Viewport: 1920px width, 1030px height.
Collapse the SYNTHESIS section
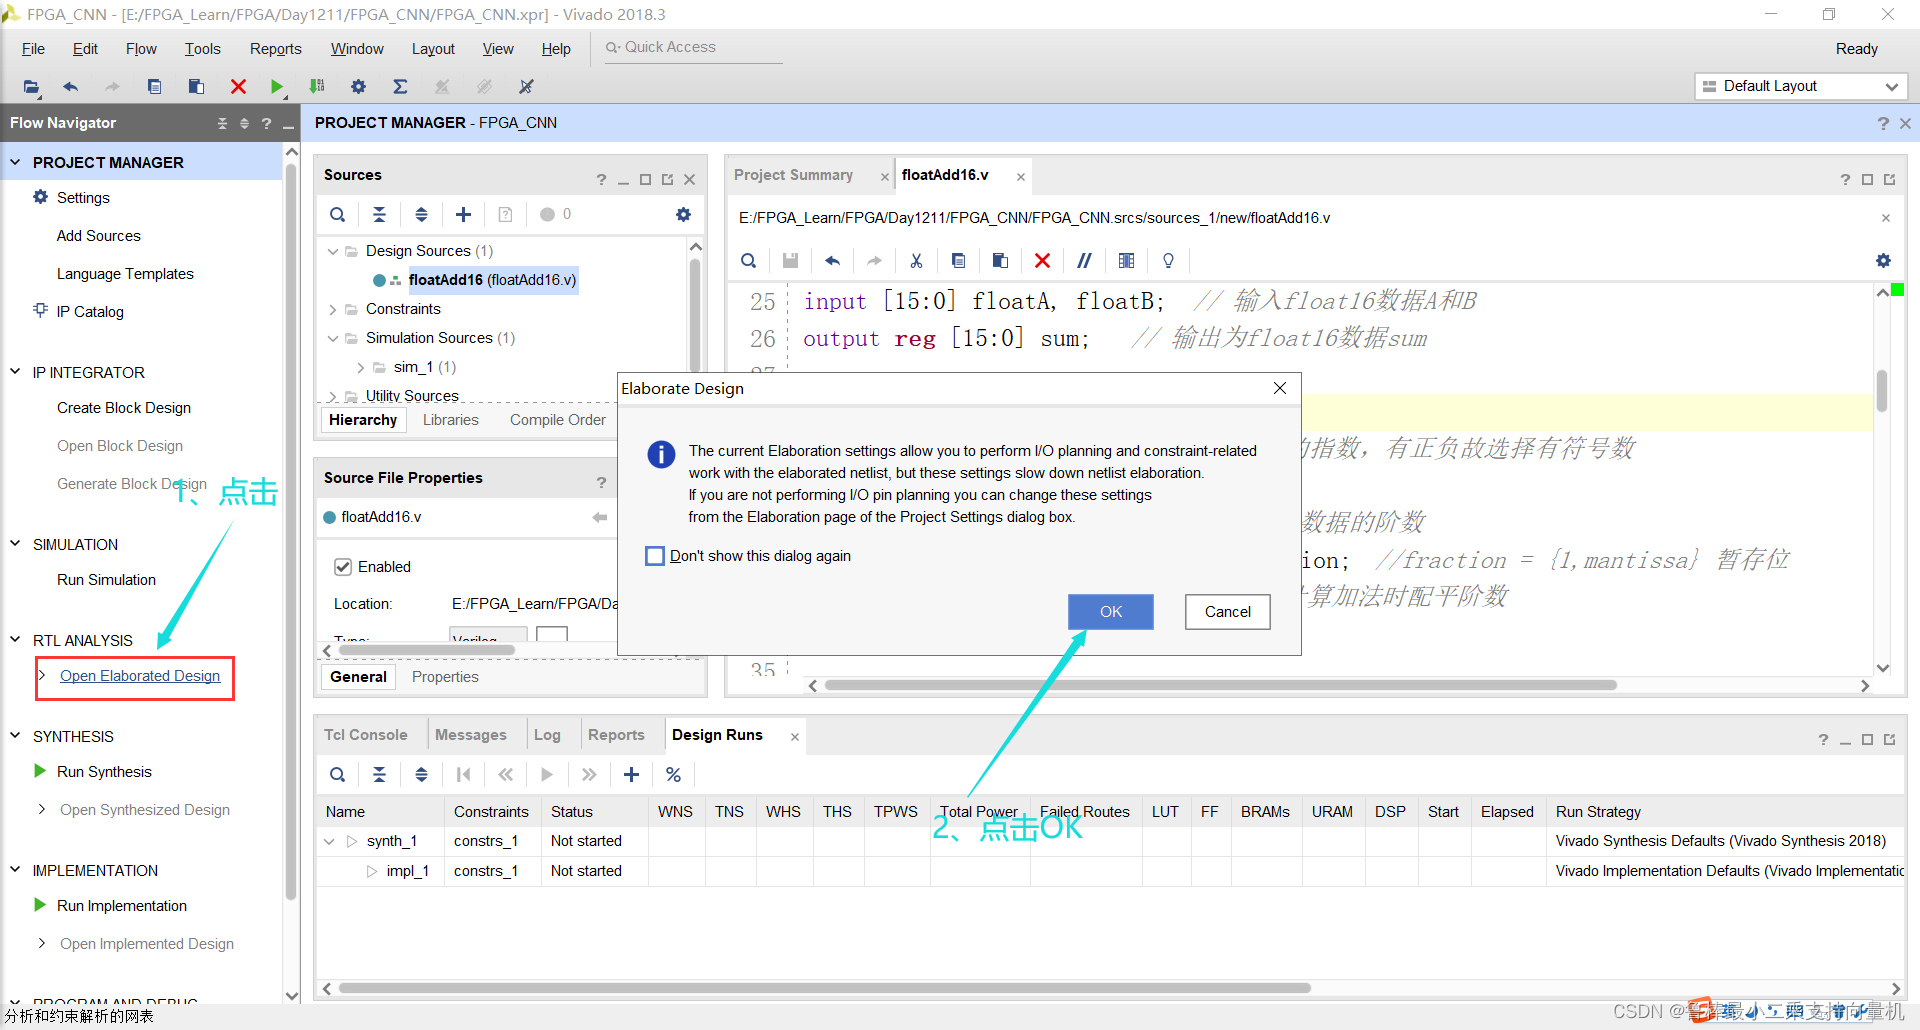(x=15, y=736)
